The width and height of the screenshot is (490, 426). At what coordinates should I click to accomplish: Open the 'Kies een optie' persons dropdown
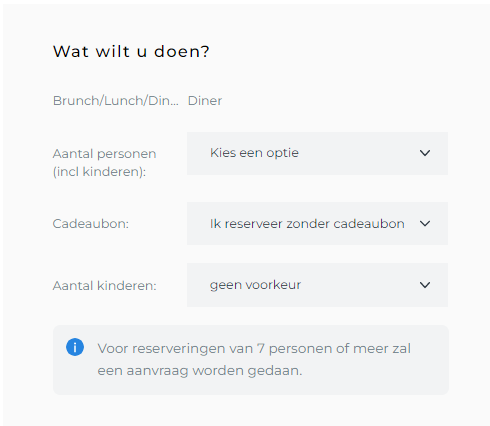point(317,153)
